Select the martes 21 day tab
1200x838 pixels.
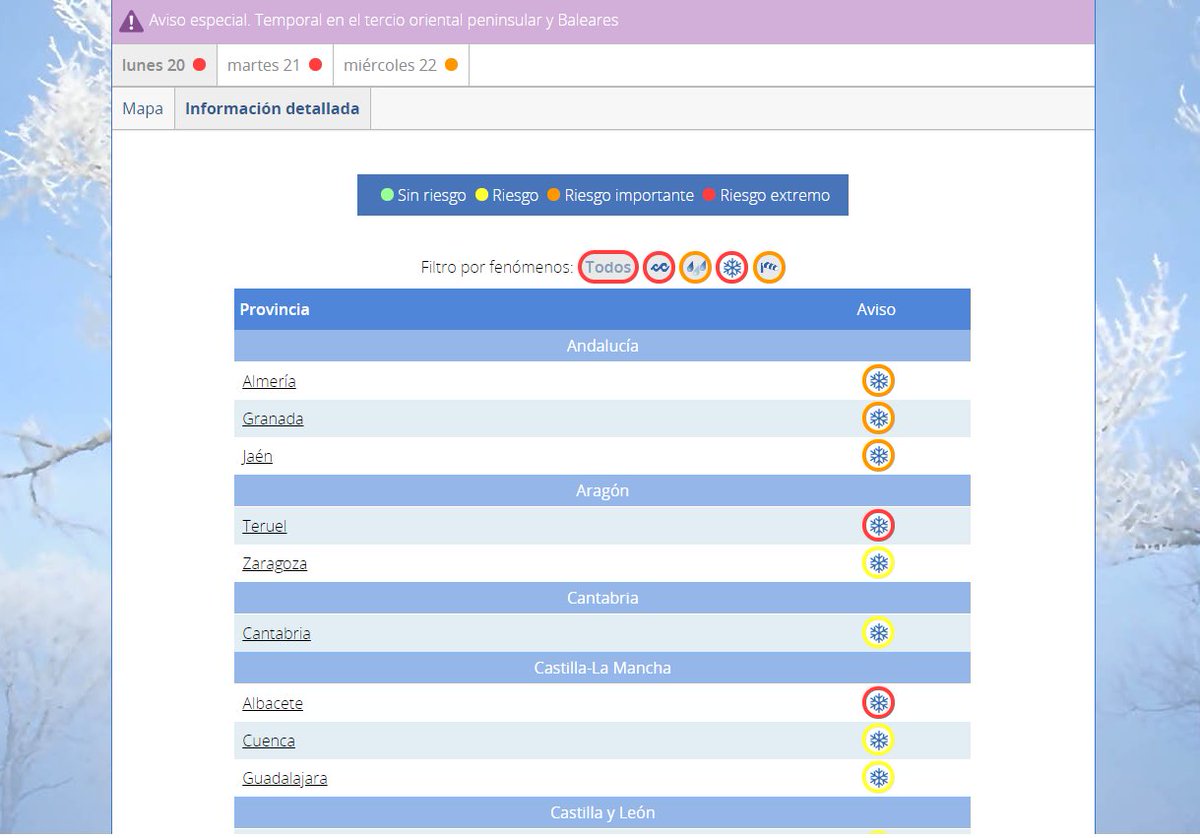pyautogui.click(x=275, y=65)
